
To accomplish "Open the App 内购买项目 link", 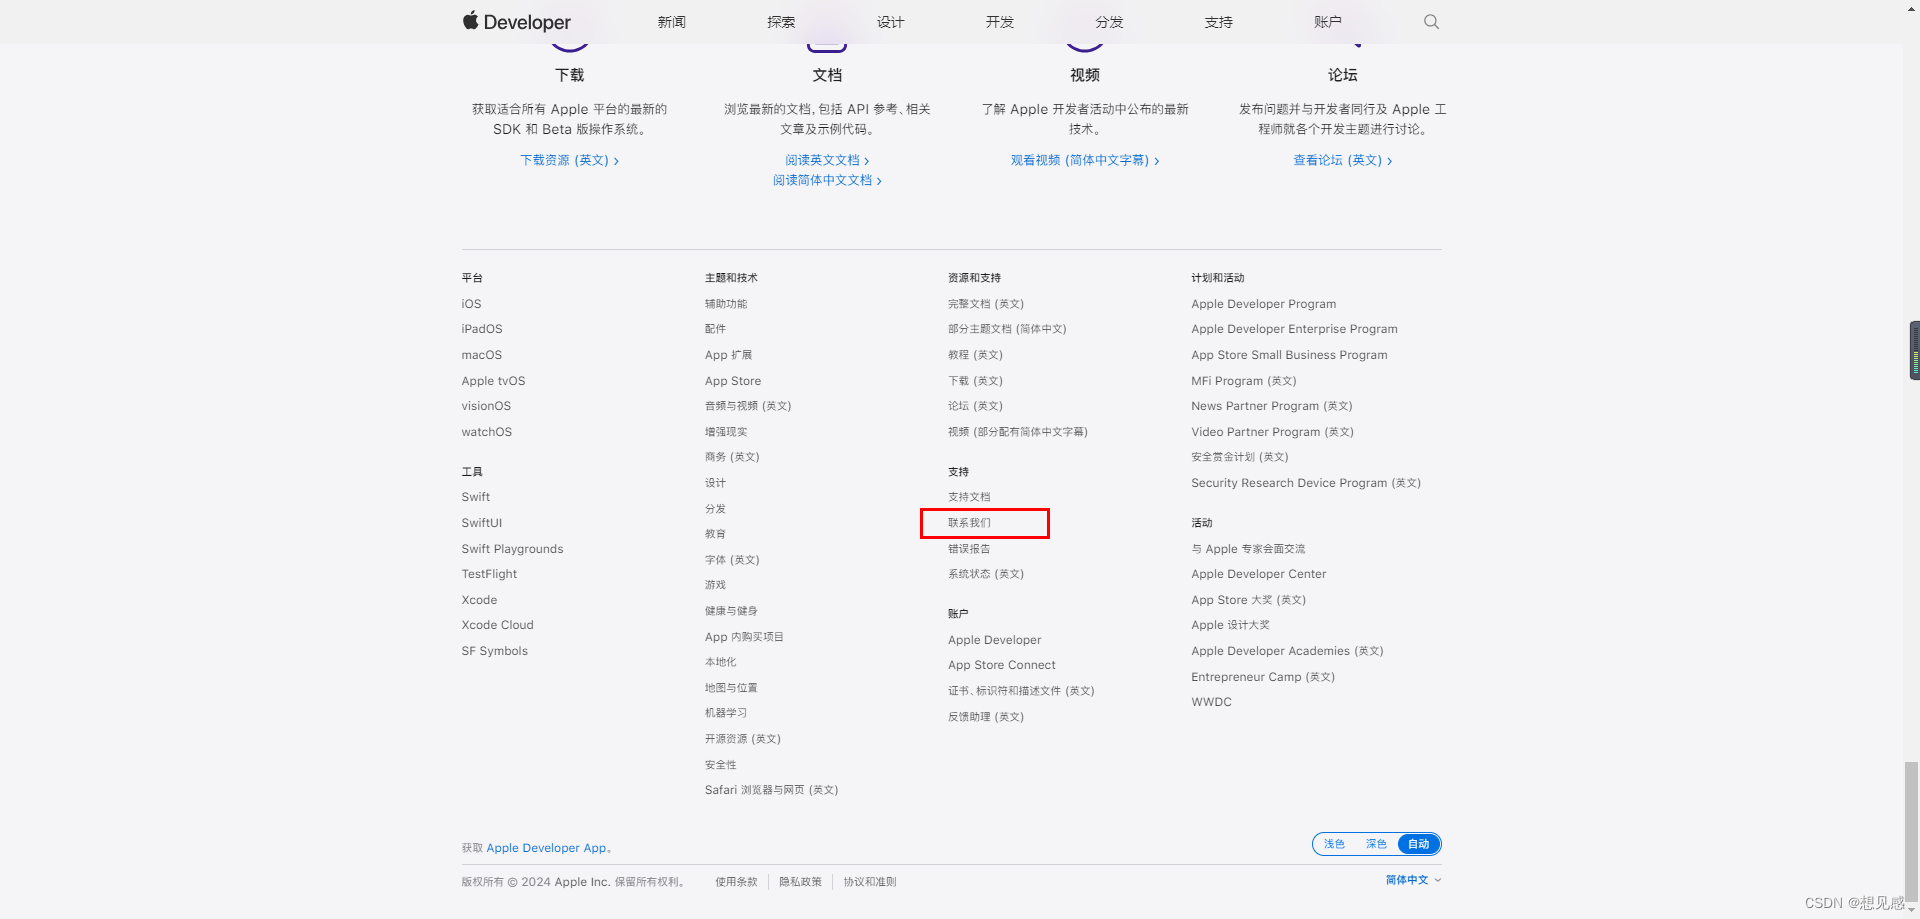I will 744,637.
